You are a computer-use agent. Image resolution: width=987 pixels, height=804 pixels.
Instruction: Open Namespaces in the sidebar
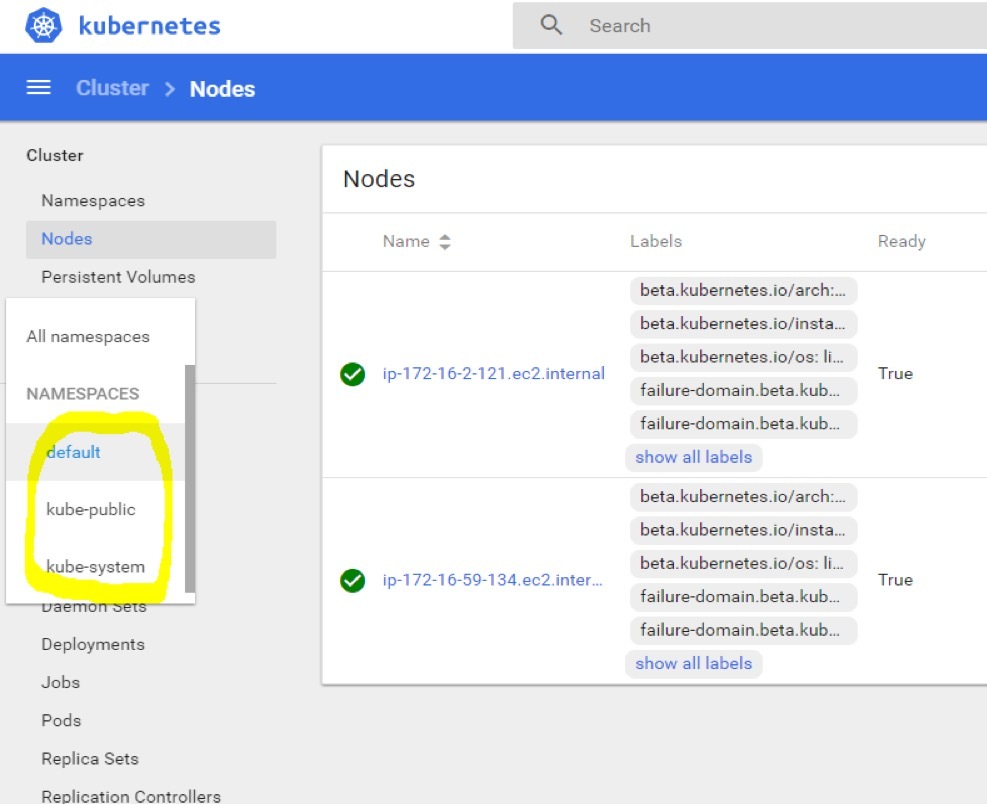coord(93,201)
